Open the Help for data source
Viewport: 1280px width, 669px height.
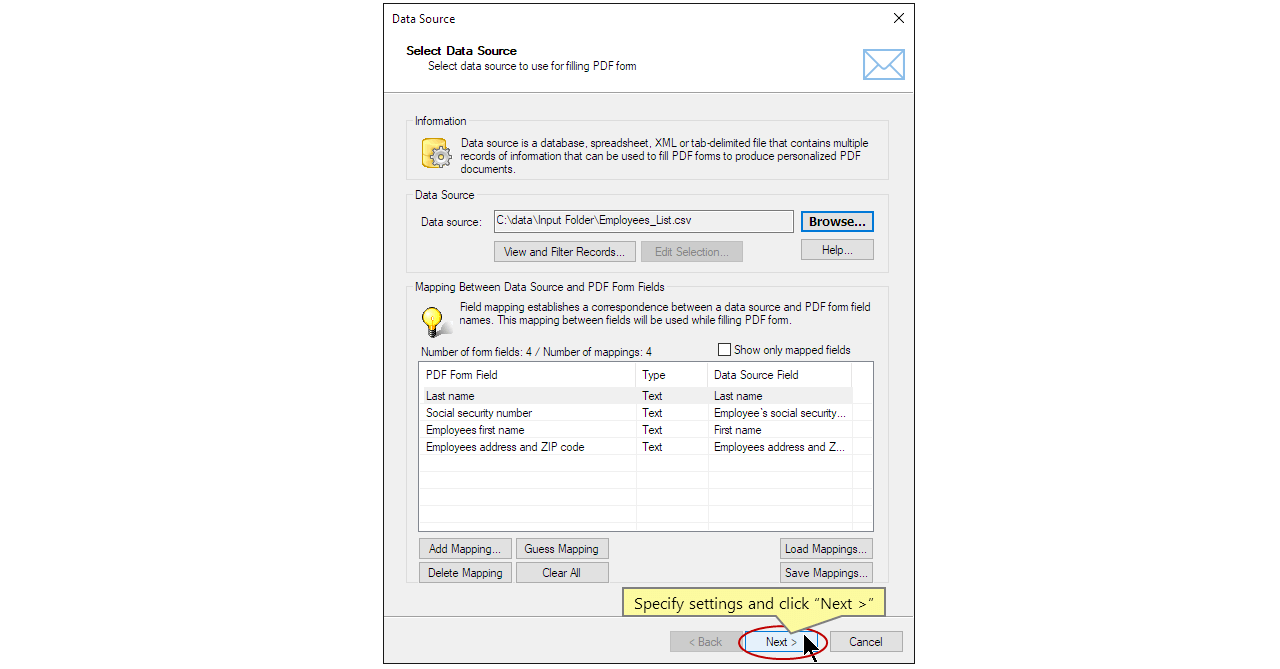837,251
